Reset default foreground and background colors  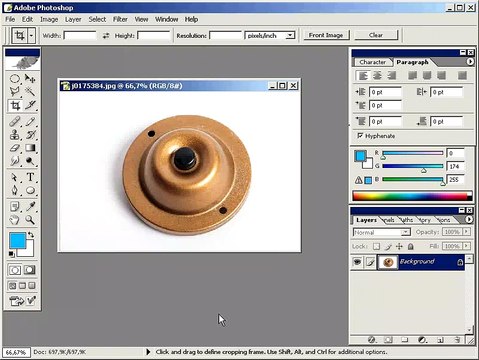tap(12, 254)
